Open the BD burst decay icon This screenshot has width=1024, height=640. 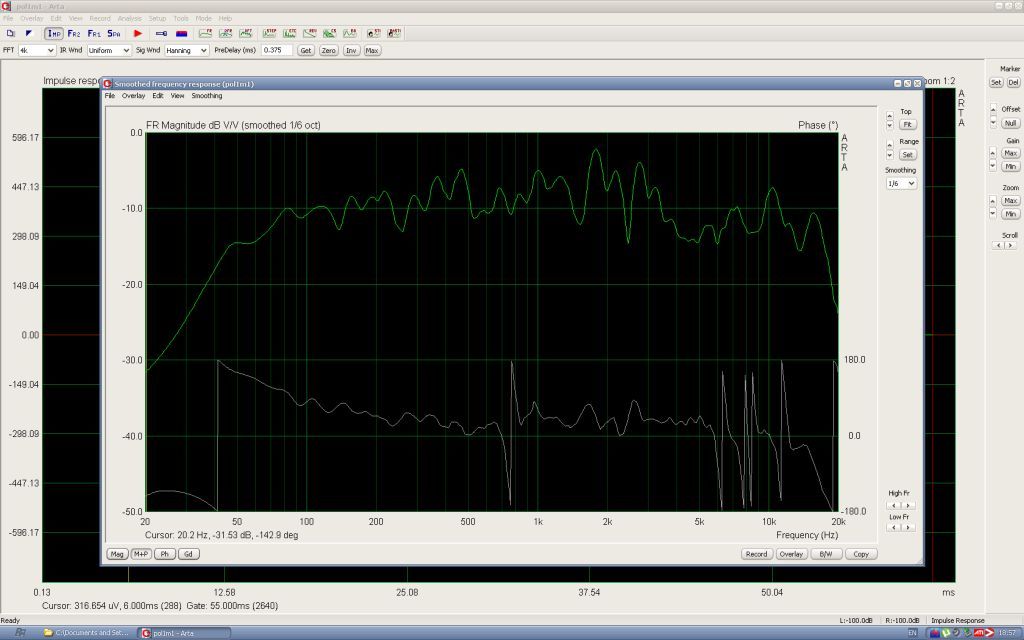350,33
